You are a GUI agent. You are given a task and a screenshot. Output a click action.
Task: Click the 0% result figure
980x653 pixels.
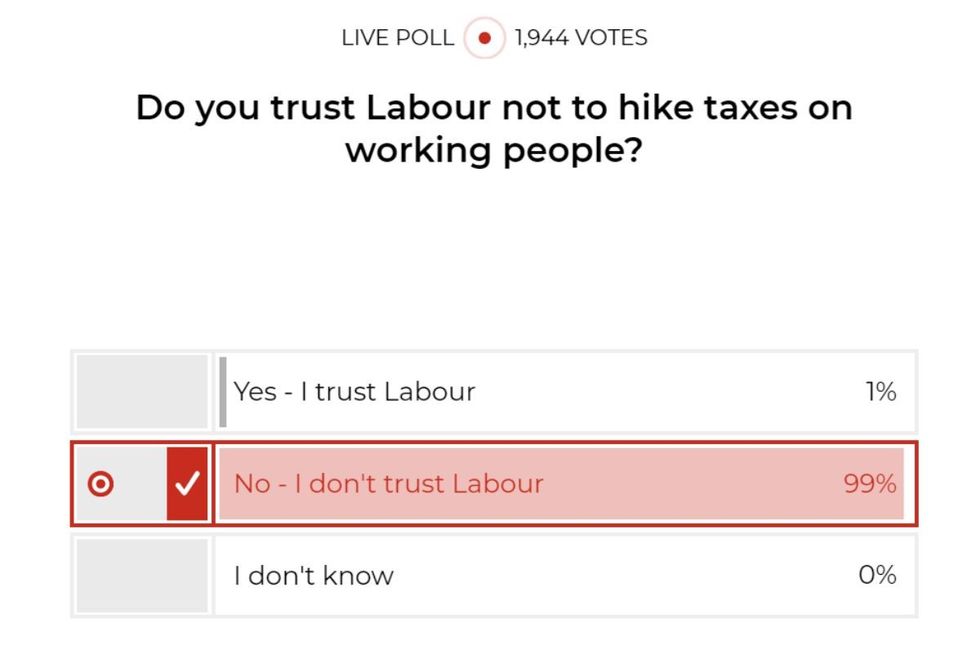[x=877, y=575]
